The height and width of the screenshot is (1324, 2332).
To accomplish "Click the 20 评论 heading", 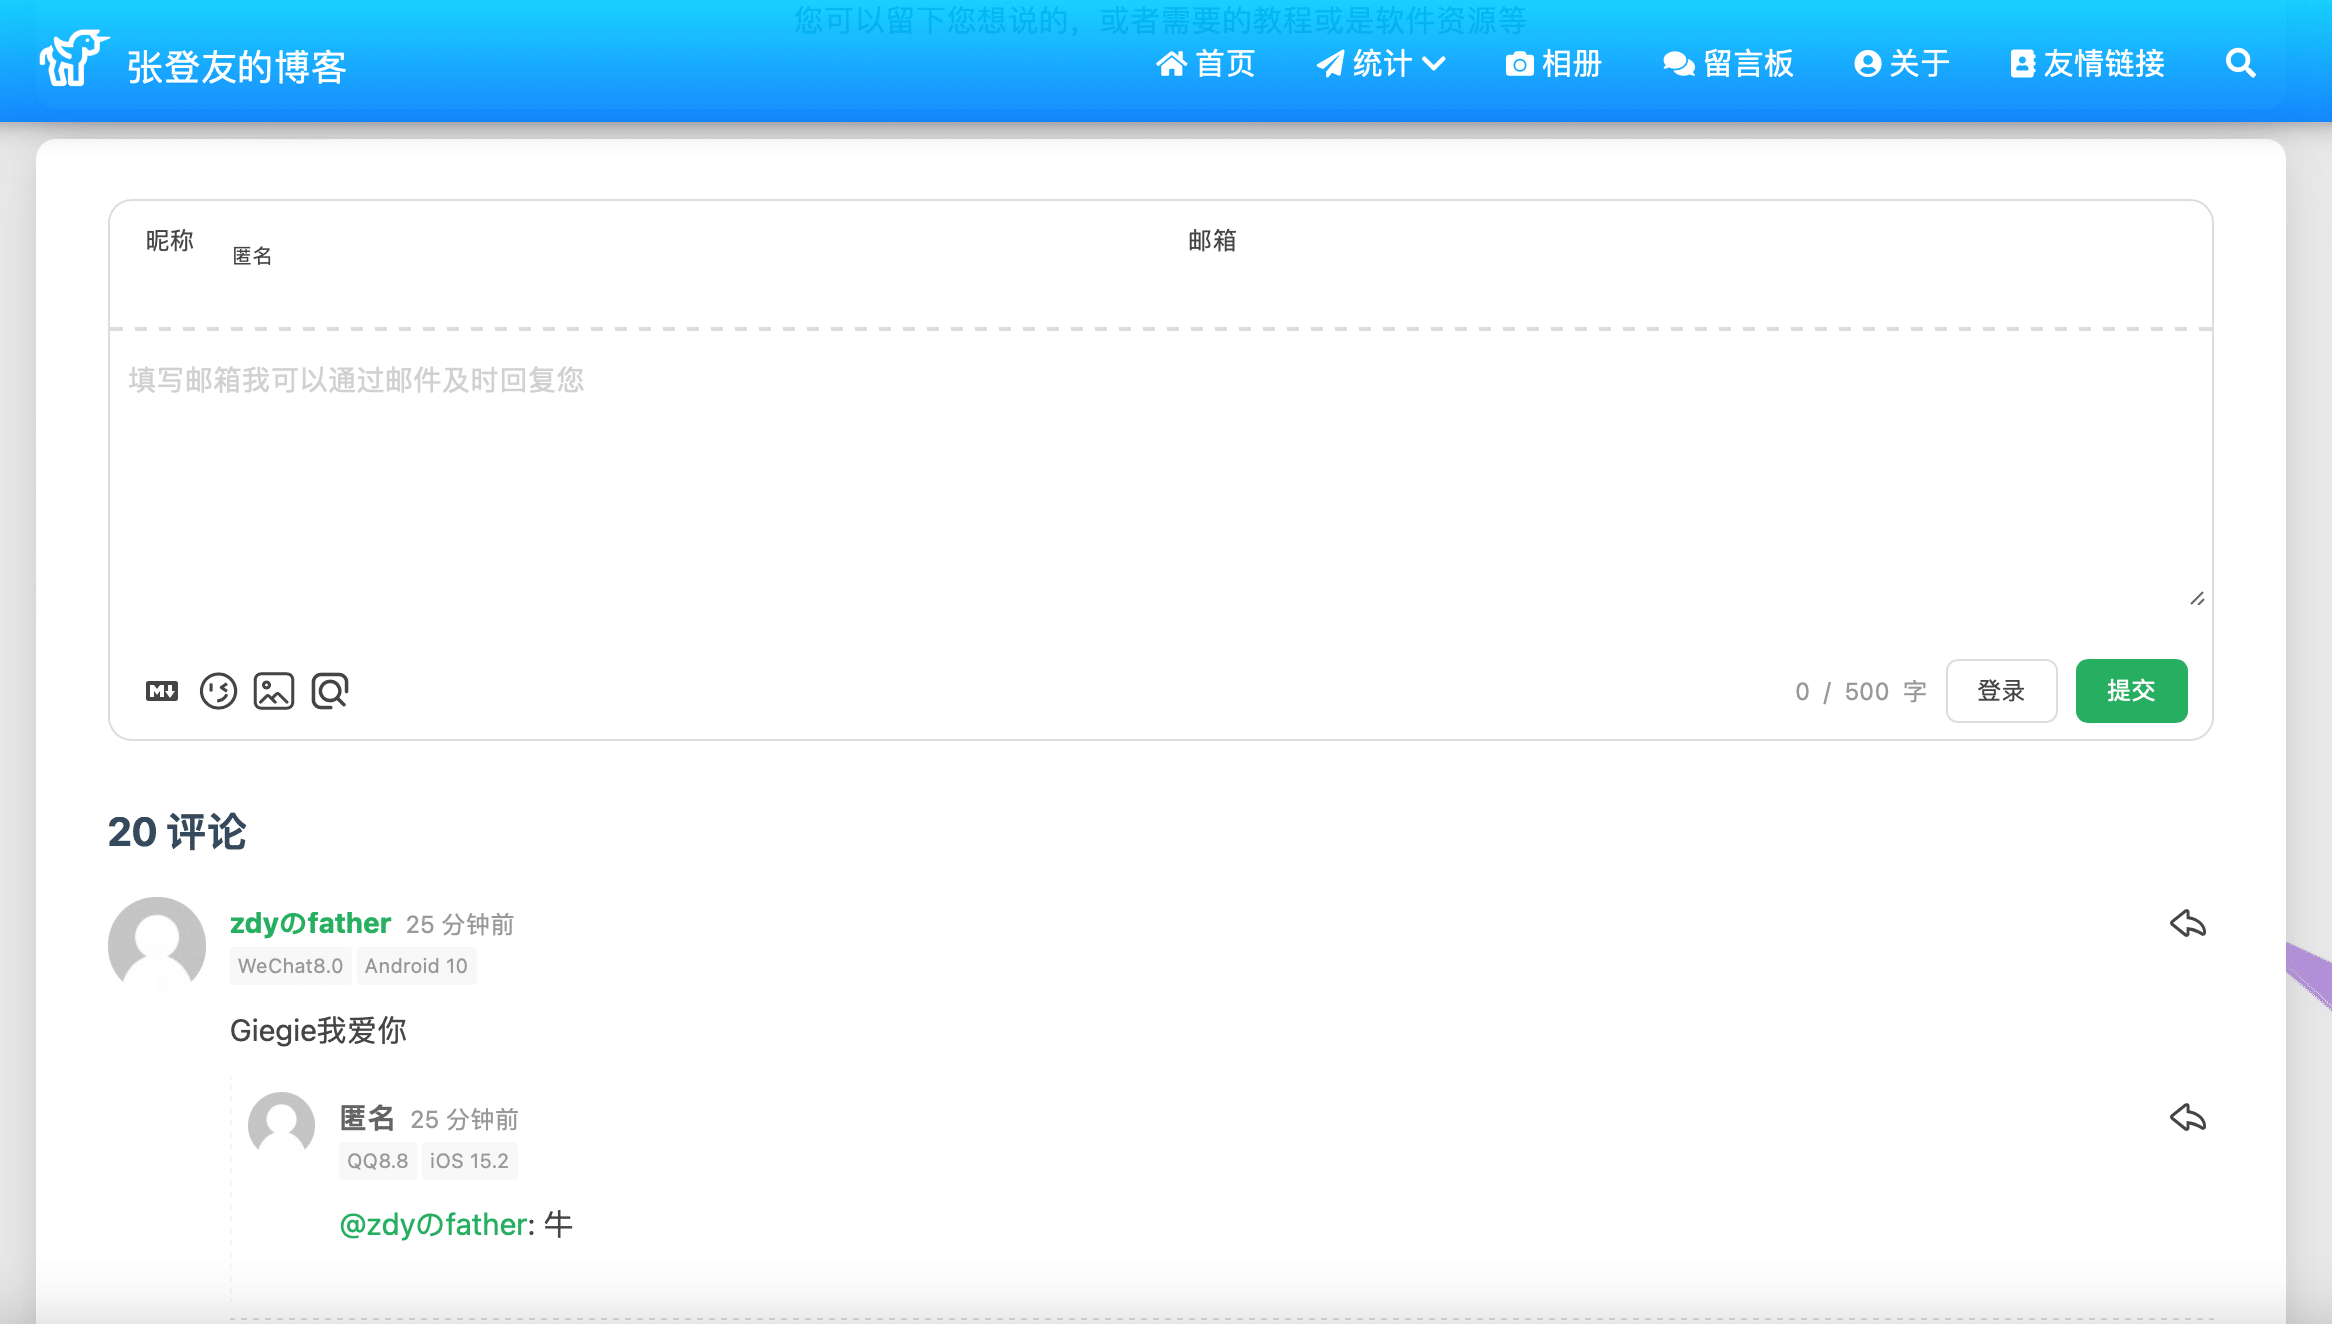I will [177, 832].
